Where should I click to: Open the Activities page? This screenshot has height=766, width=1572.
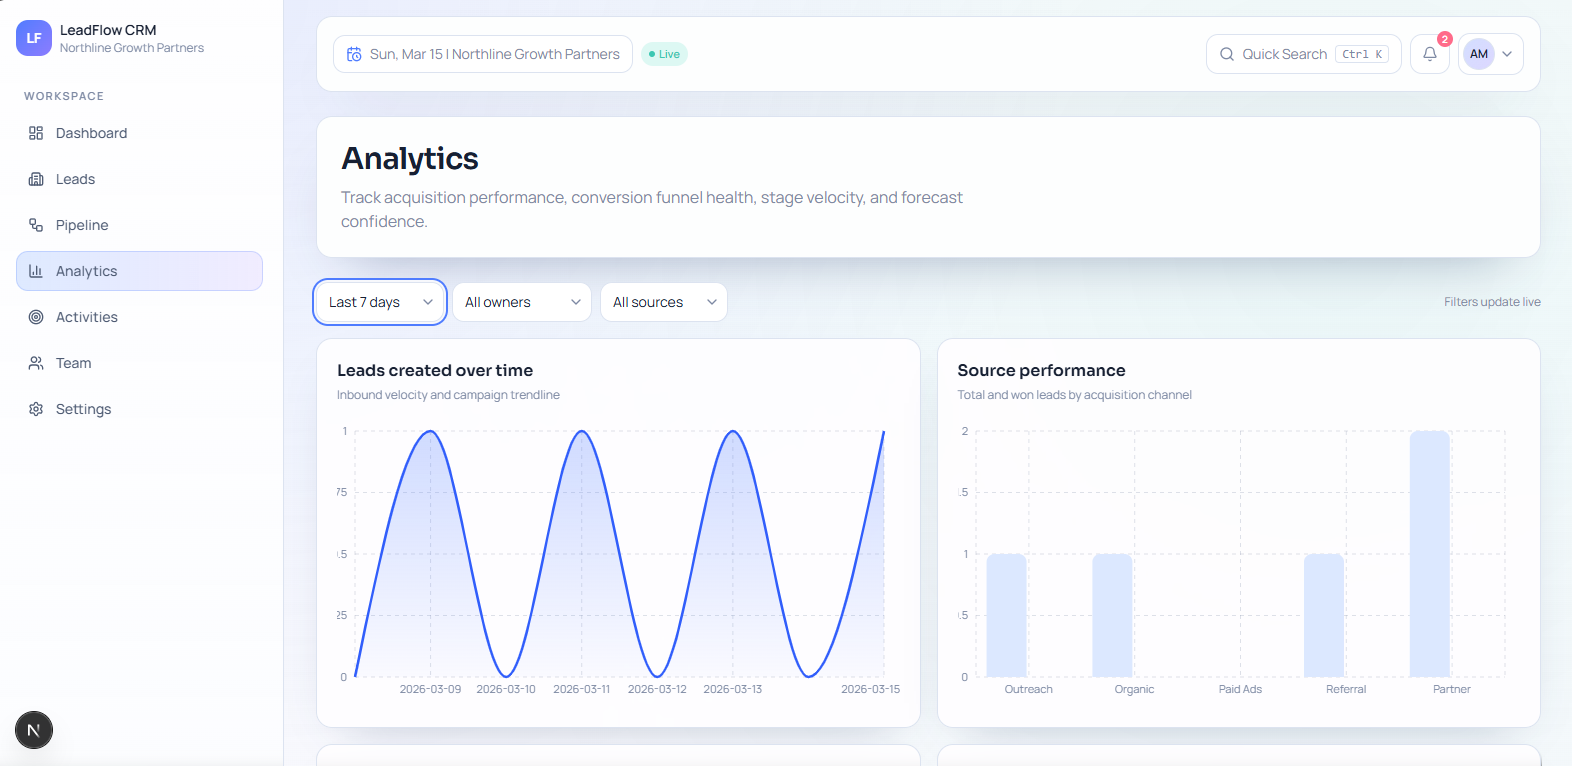[x=139, y=317]
